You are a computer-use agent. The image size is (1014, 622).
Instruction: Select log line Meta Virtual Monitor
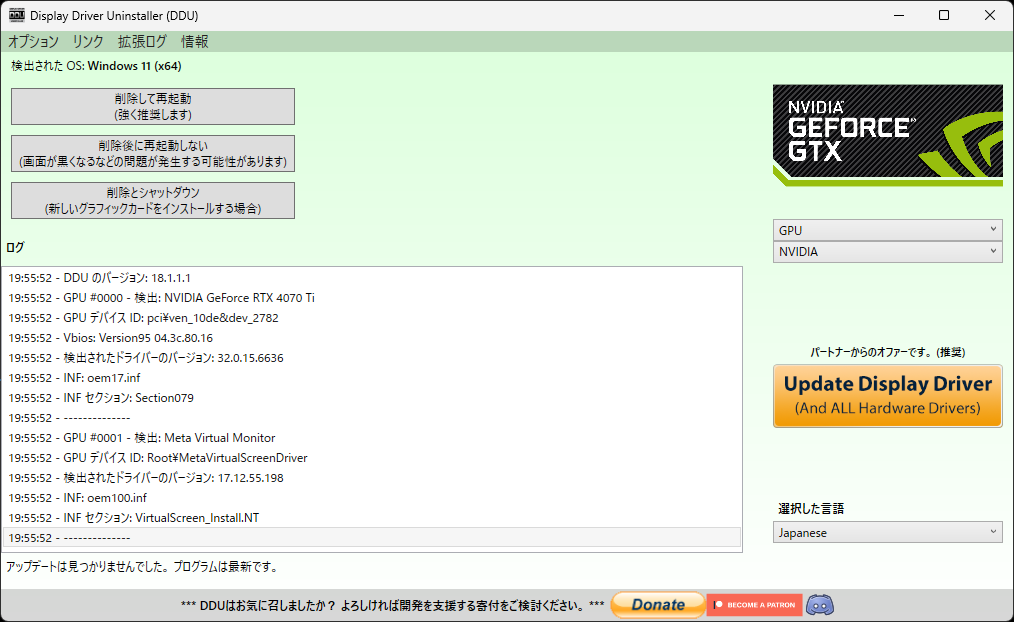pyautogui.click(x=372, y=438)
